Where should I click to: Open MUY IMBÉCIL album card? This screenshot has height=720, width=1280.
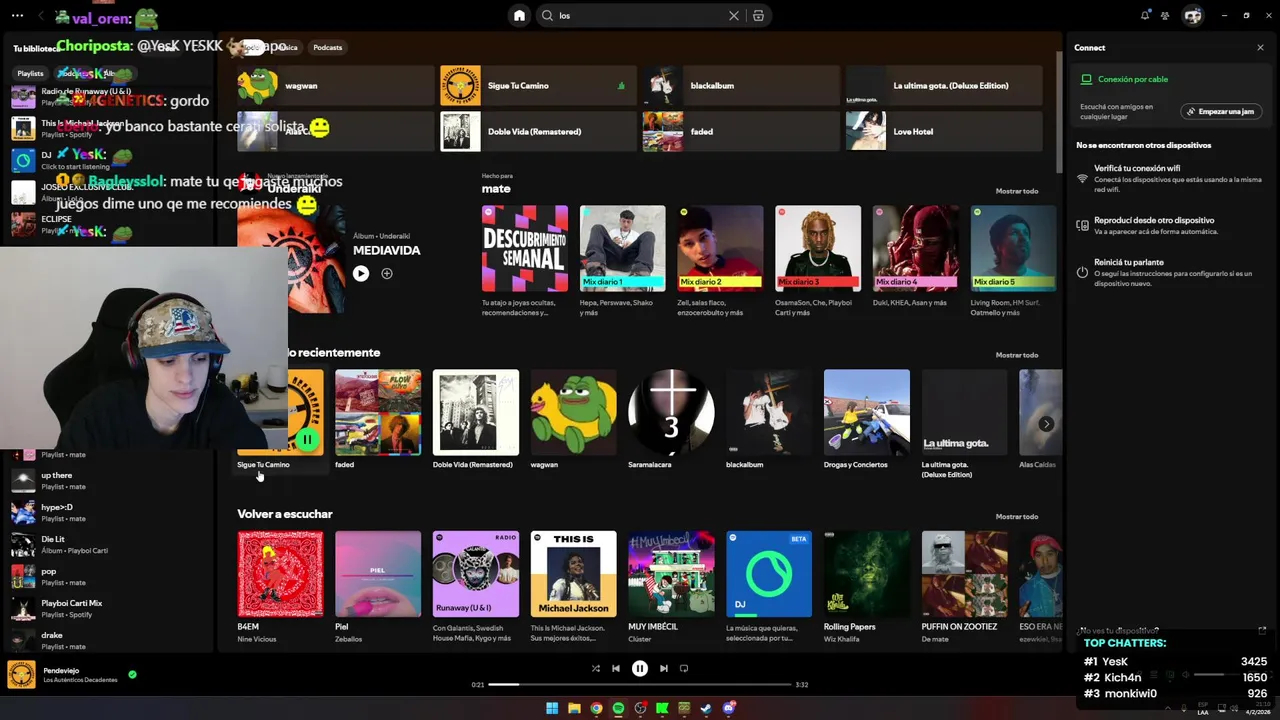click(671, 587)
